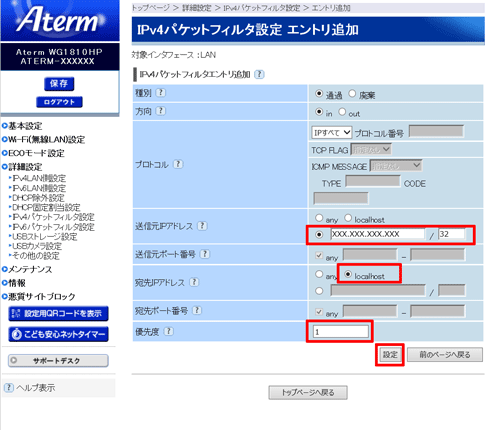Select any for source IP address

(x=319, y=218)
